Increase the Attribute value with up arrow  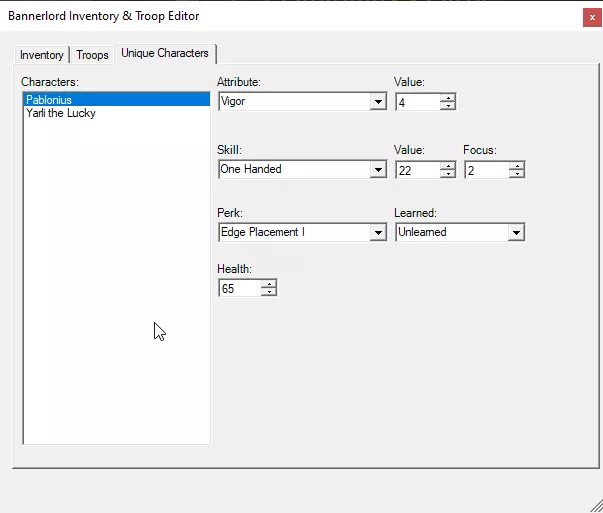(x=448, y=98)
